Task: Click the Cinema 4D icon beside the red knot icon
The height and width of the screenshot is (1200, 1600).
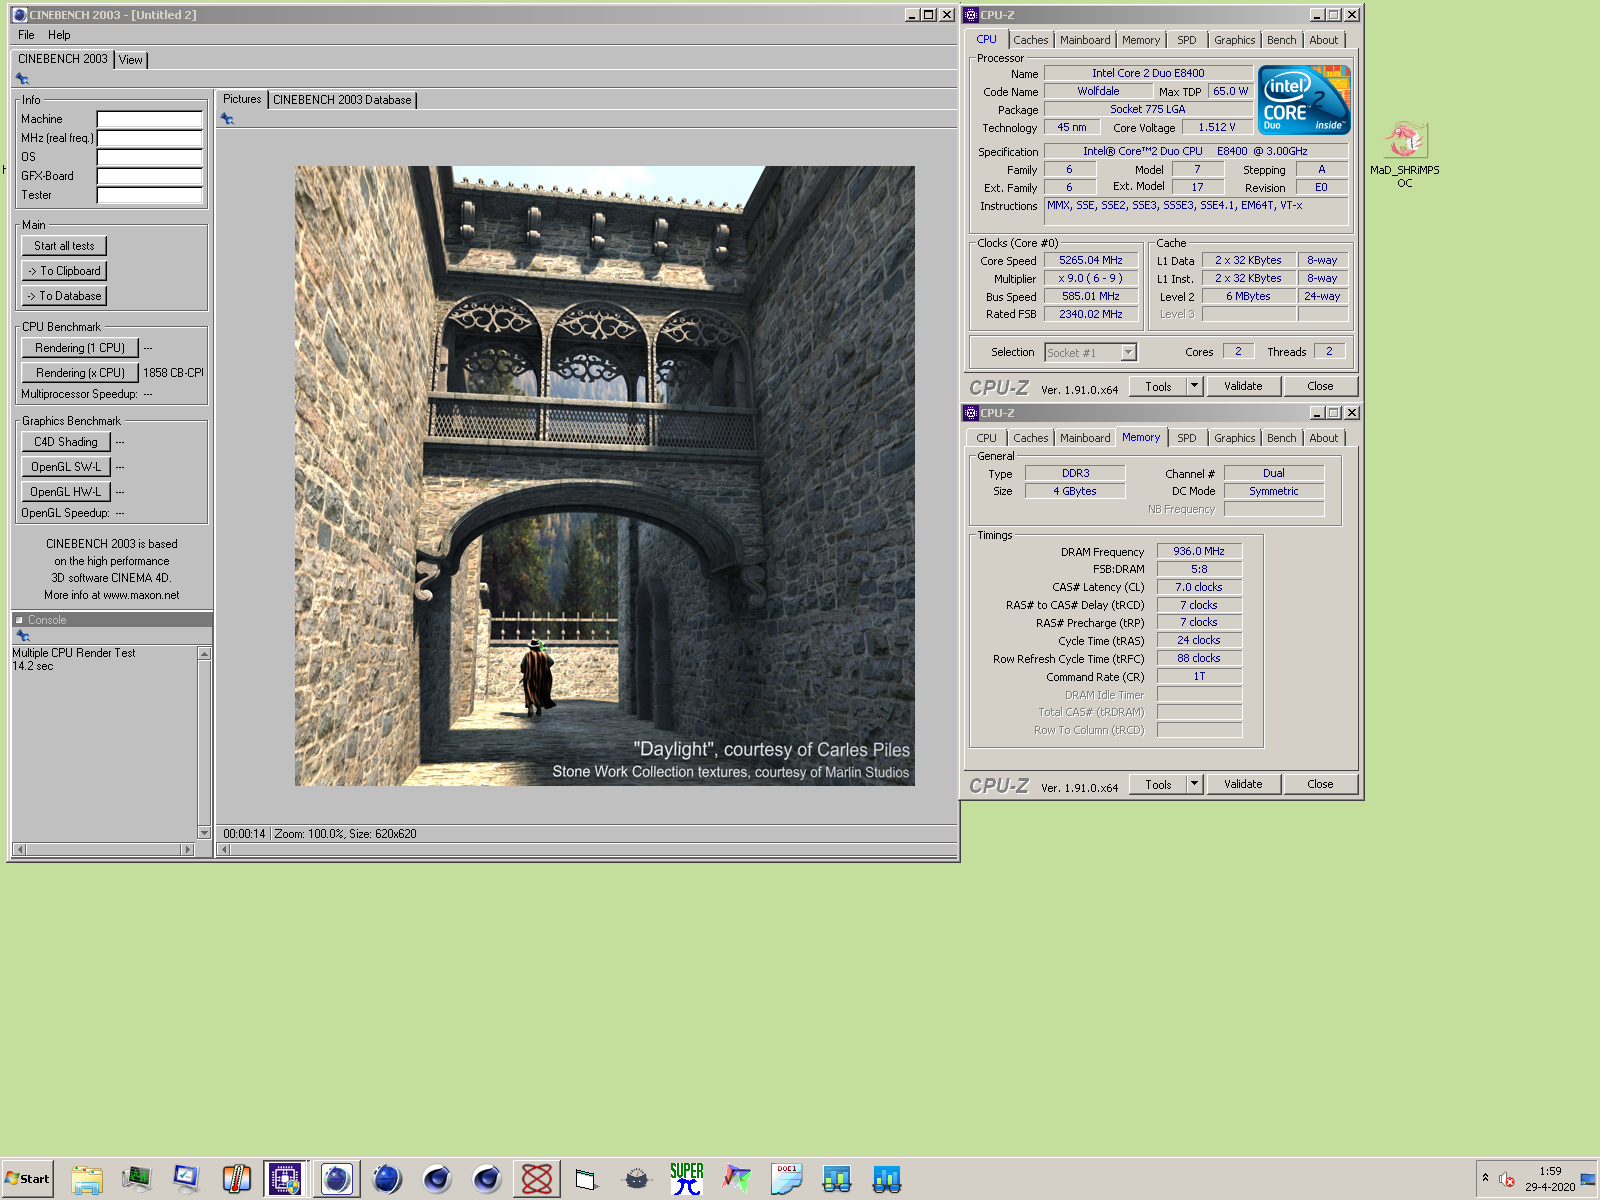Action: 487,1179
